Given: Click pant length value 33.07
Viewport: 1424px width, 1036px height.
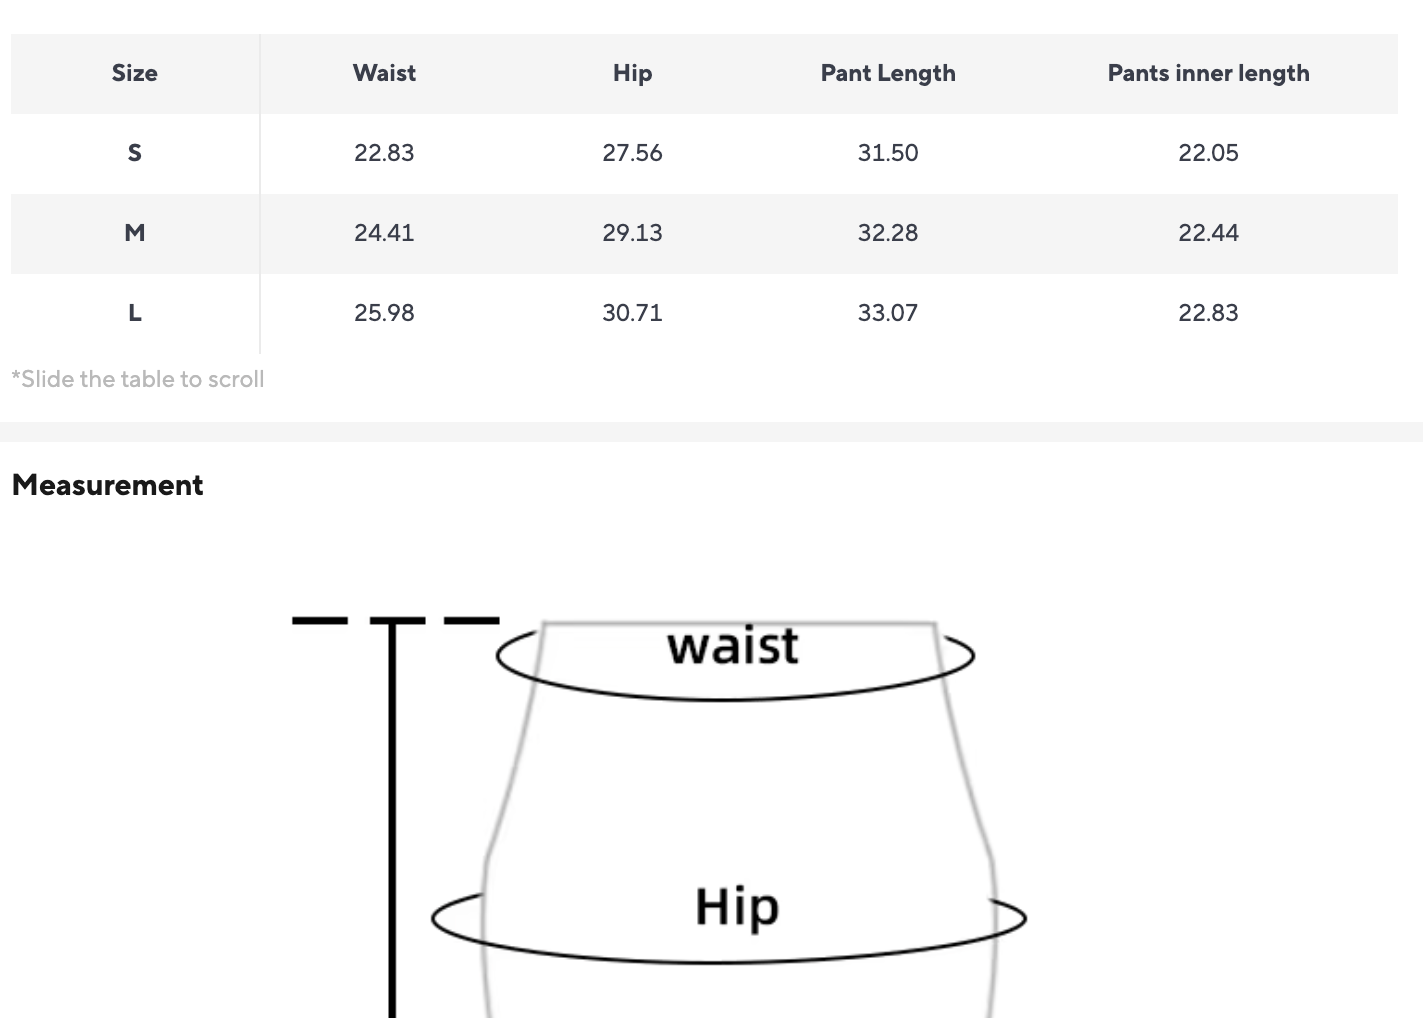Looking at the screenshot, I should coord(887,313).
